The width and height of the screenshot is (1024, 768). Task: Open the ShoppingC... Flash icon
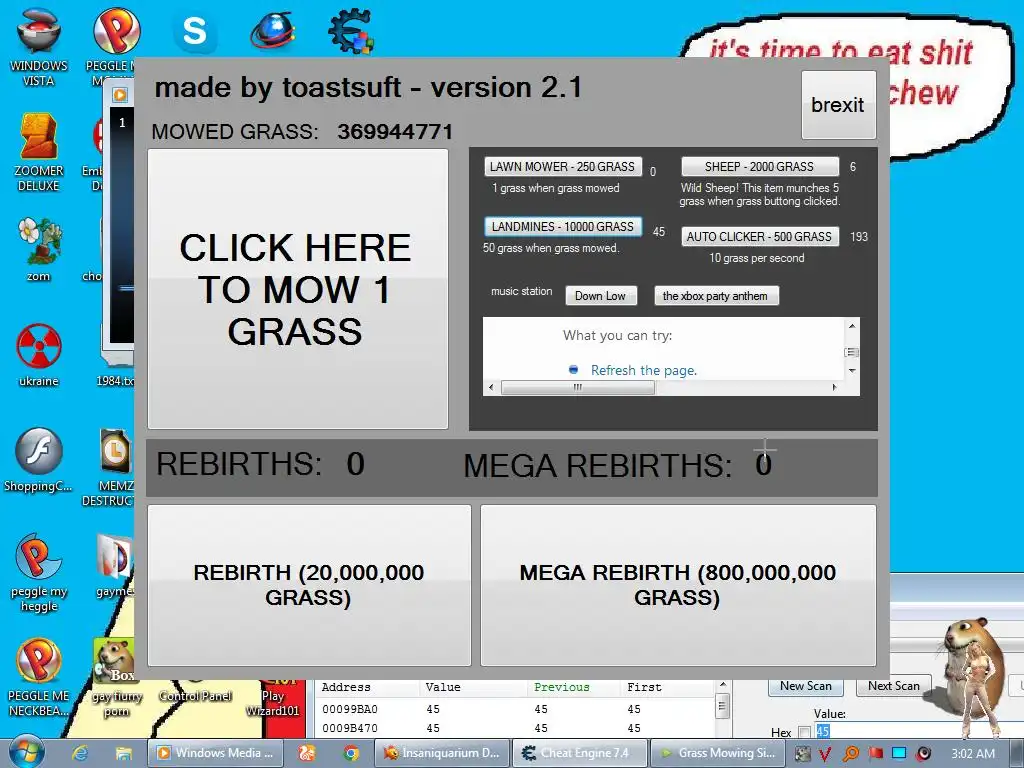pos(39,460)
